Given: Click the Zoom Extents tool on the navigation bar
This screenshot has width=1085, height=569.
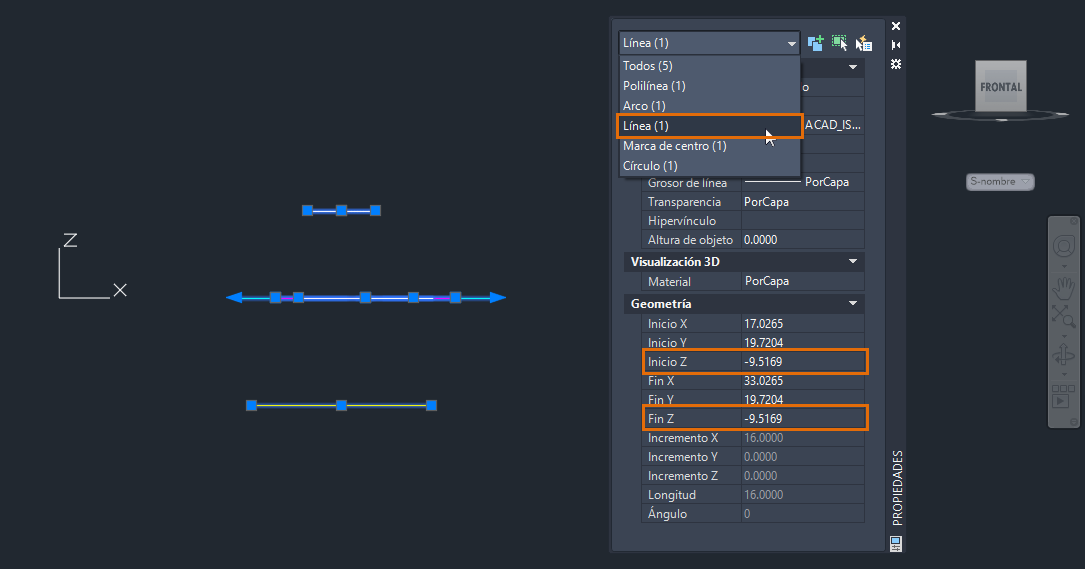Looking at the screenshot, I should [x=1064, y=316].
